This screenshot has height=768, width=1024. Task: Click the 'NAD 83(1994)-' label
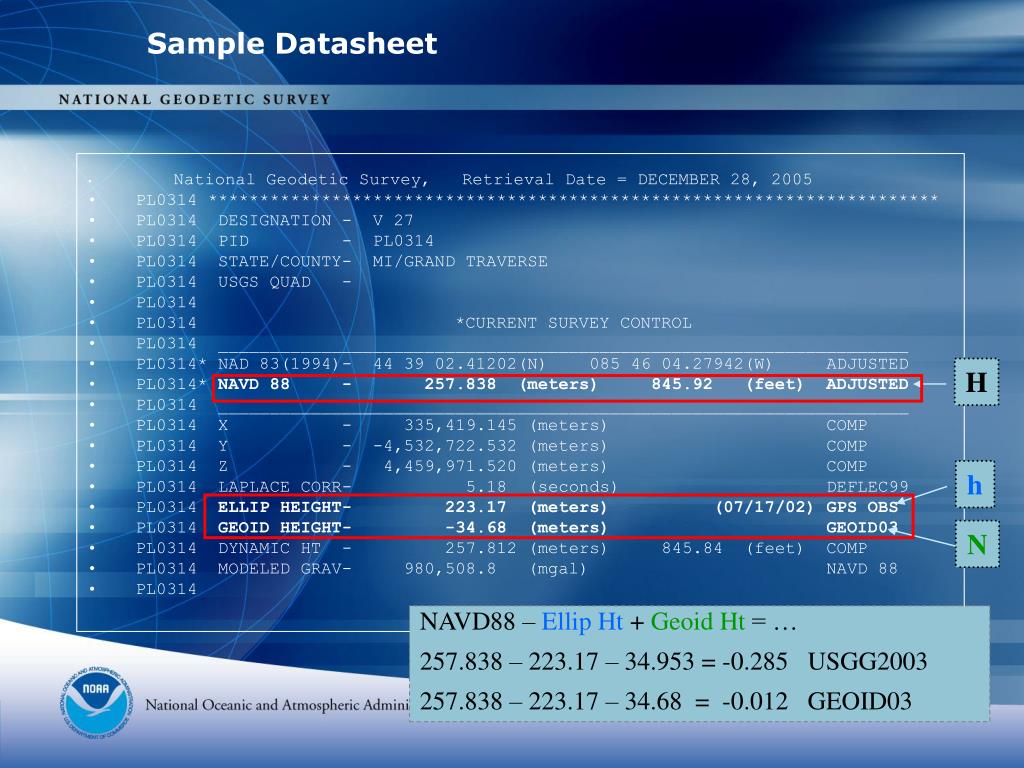coord(285,364)
